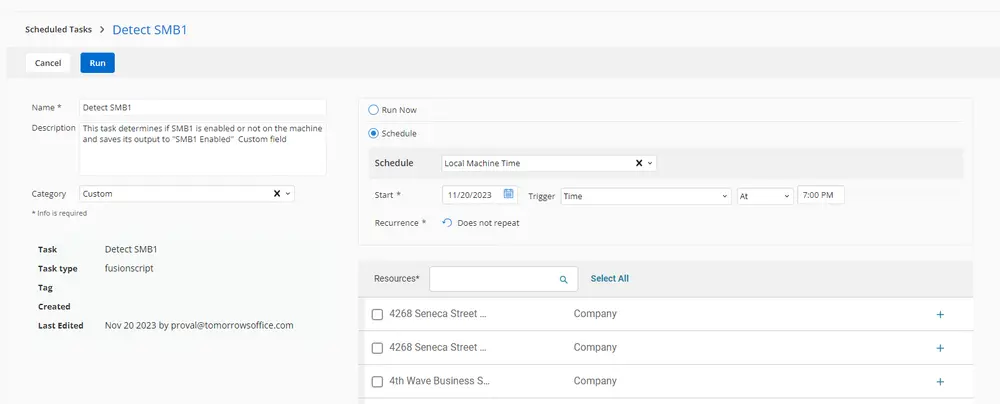Click the fusionscript task type value
Image resolution: width=1000 pixels, height=404 pixels.
click(x=129, y=268)
